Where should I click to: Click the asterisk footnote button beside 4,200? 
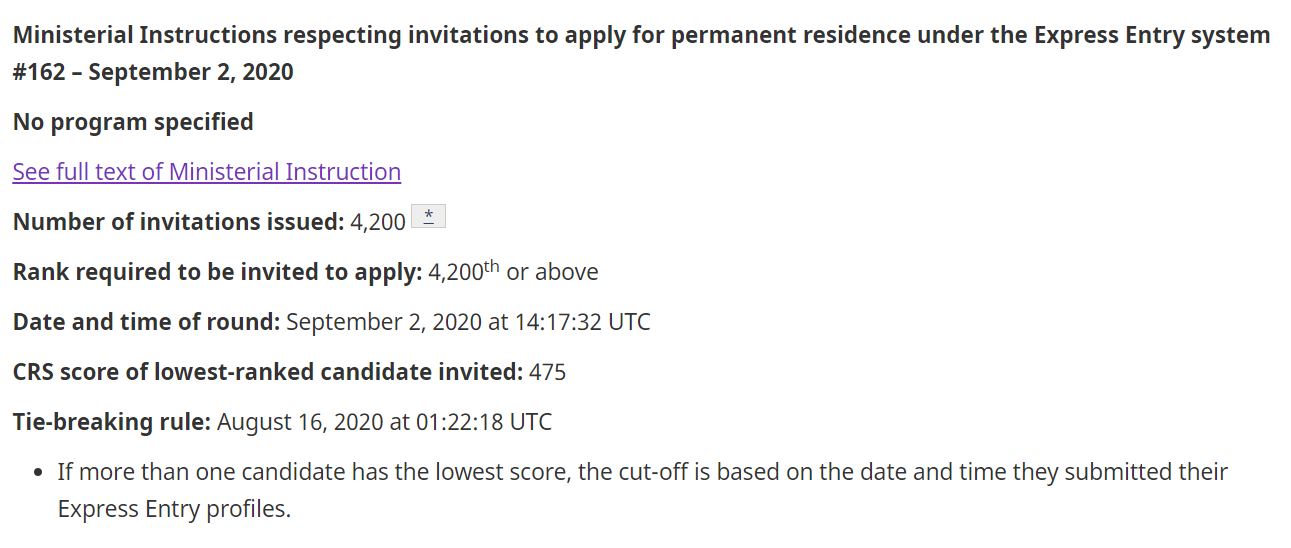tap(429, 217)
